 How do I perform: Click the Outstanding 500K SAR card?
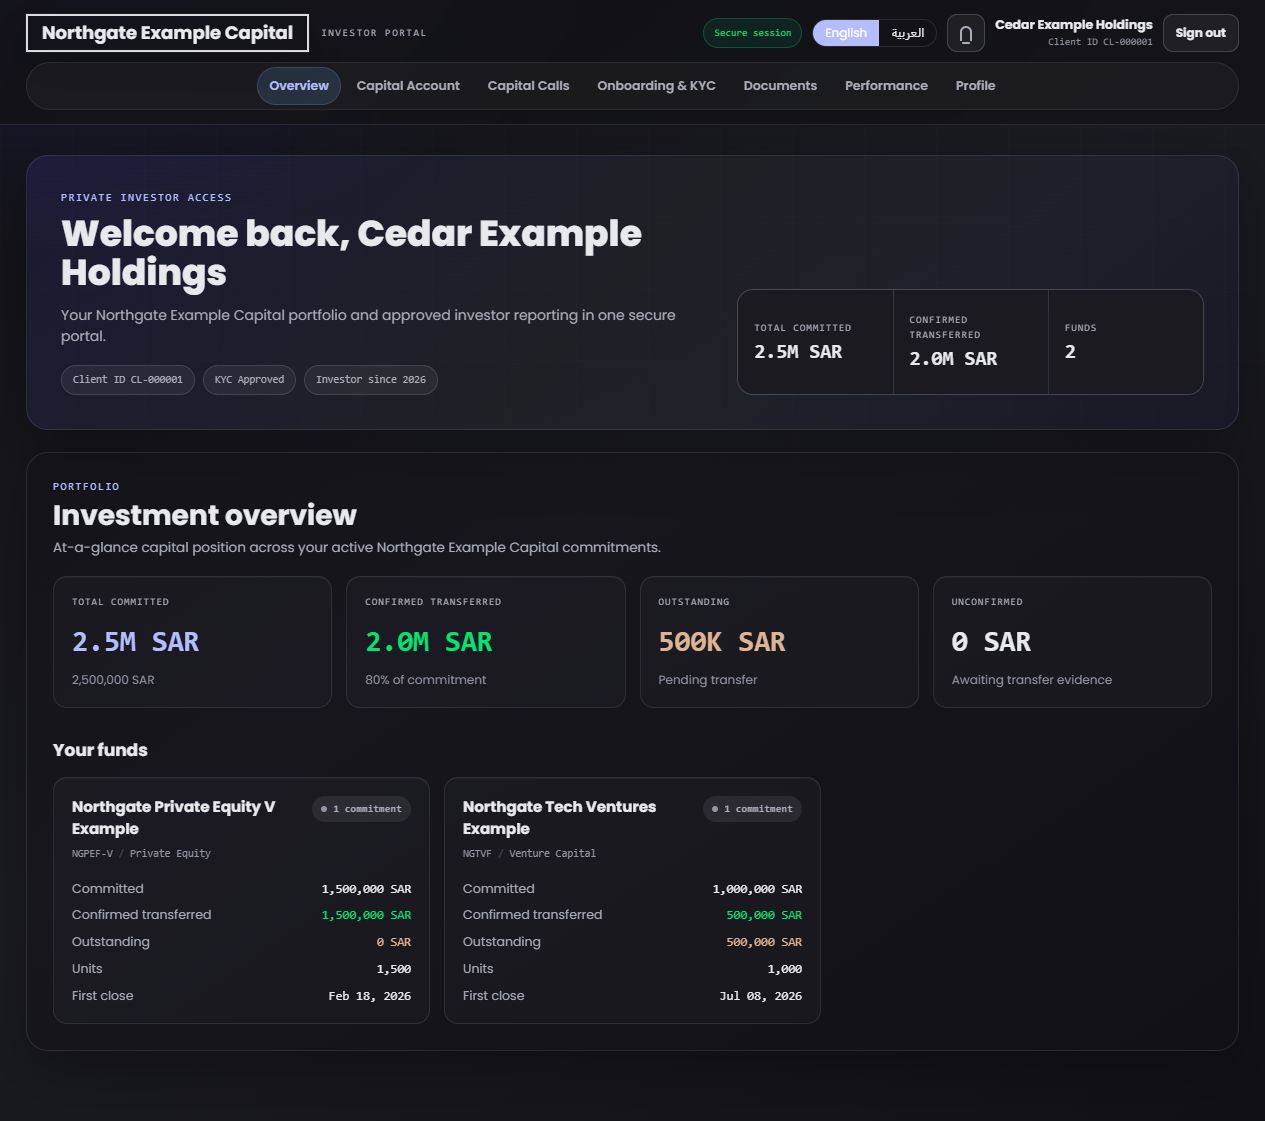779,642
